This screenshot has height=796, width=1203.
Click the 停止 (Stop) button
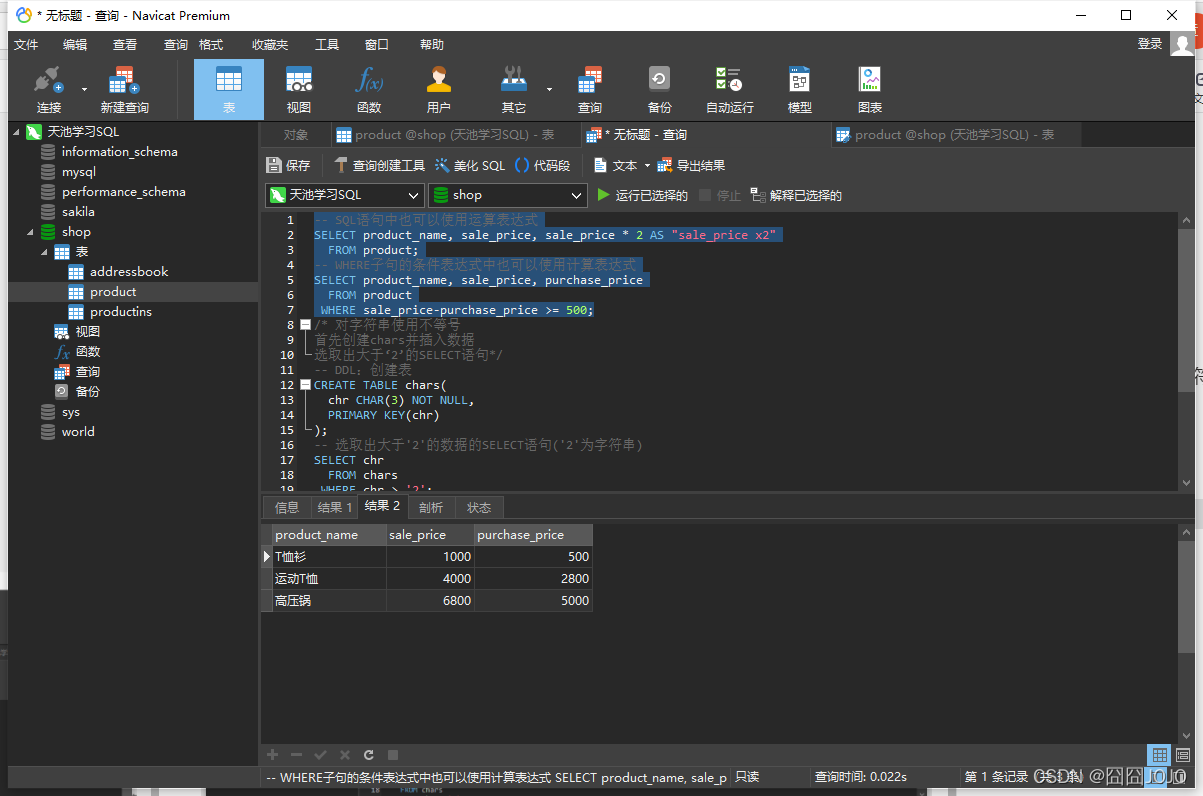(720, 195)
